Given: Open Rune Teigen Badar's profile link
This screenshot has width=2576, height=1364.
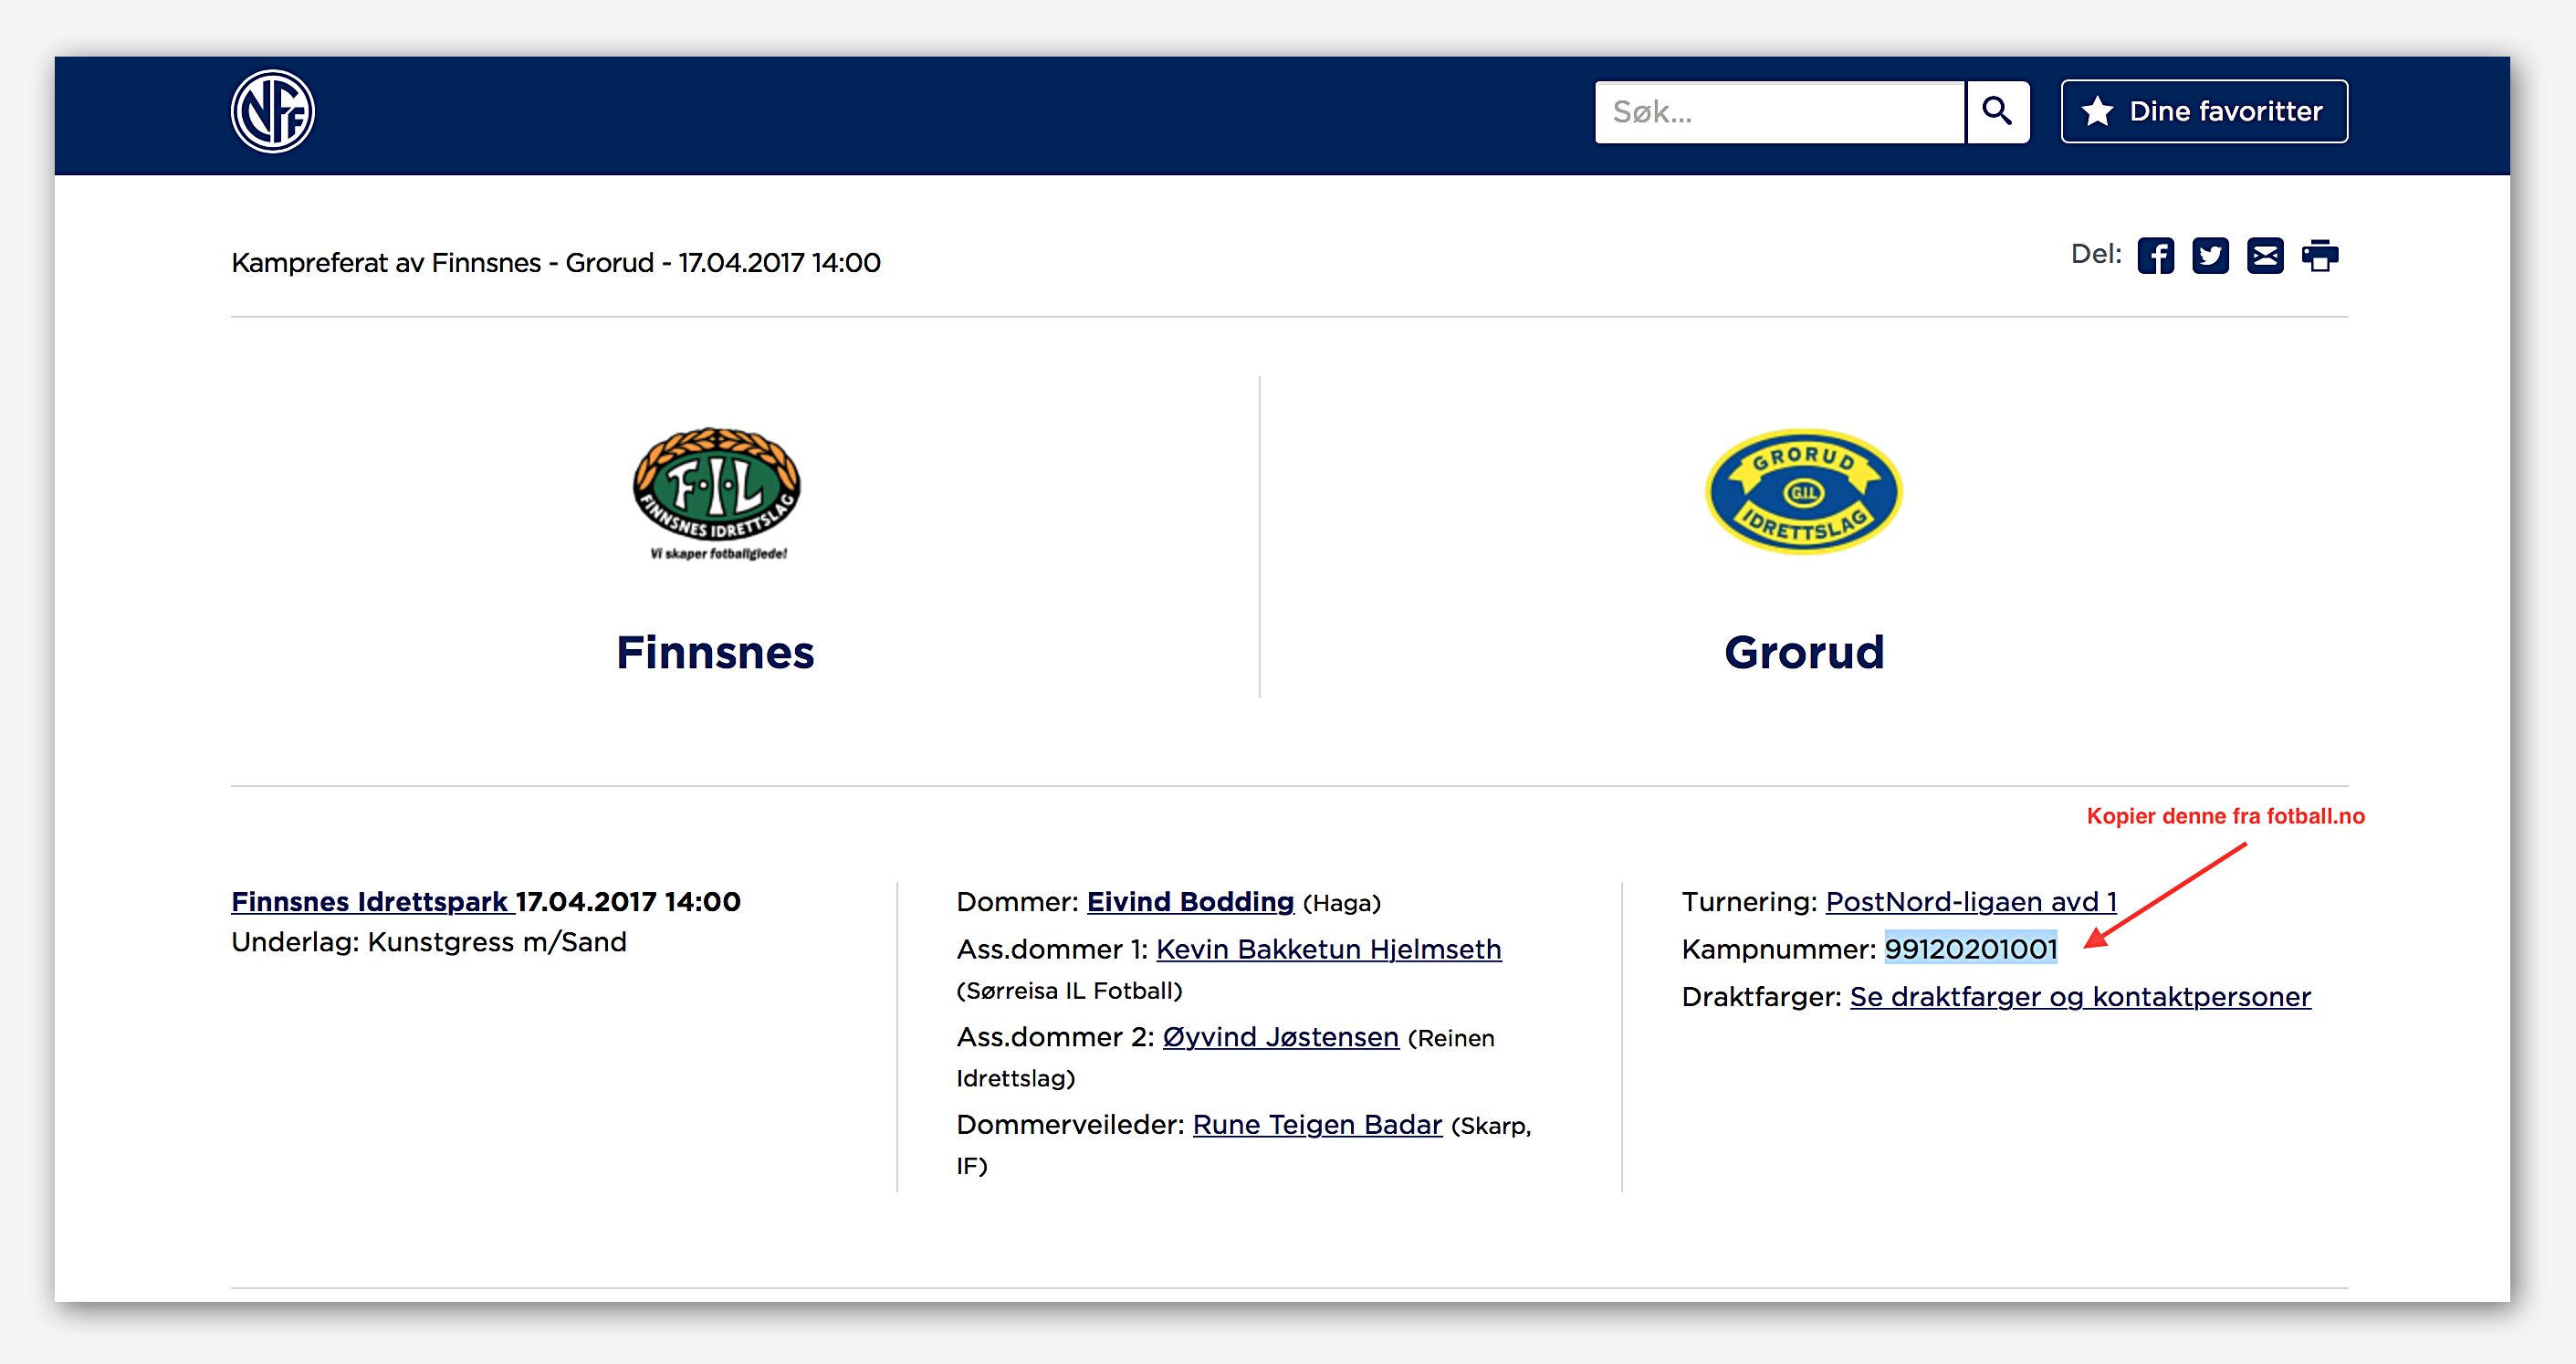Looking at the screenshot, I should pos(1317,1125).
